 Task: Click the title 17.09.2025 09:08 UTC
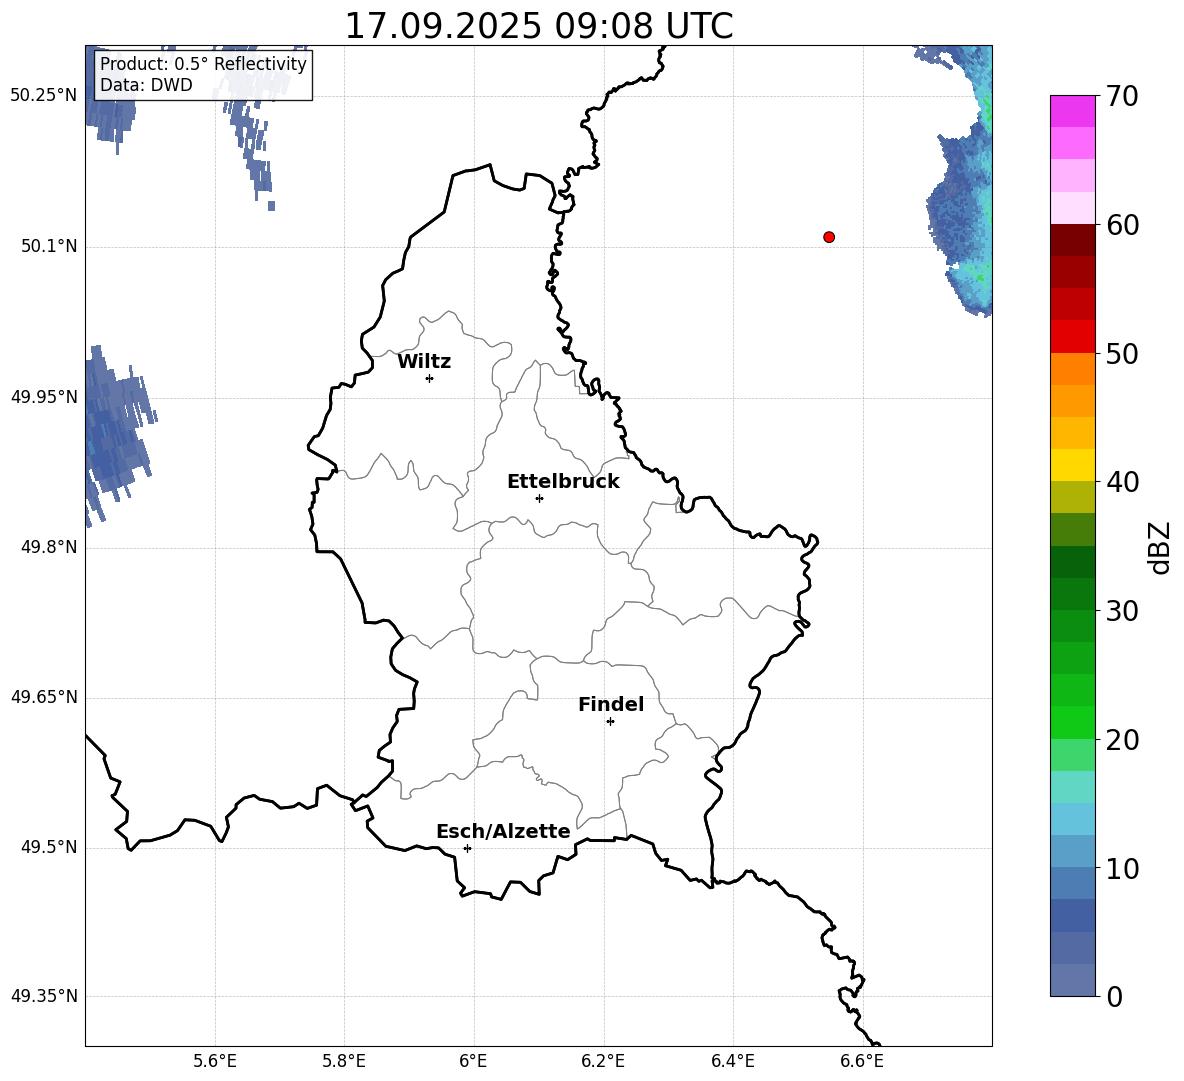[539, 26]
